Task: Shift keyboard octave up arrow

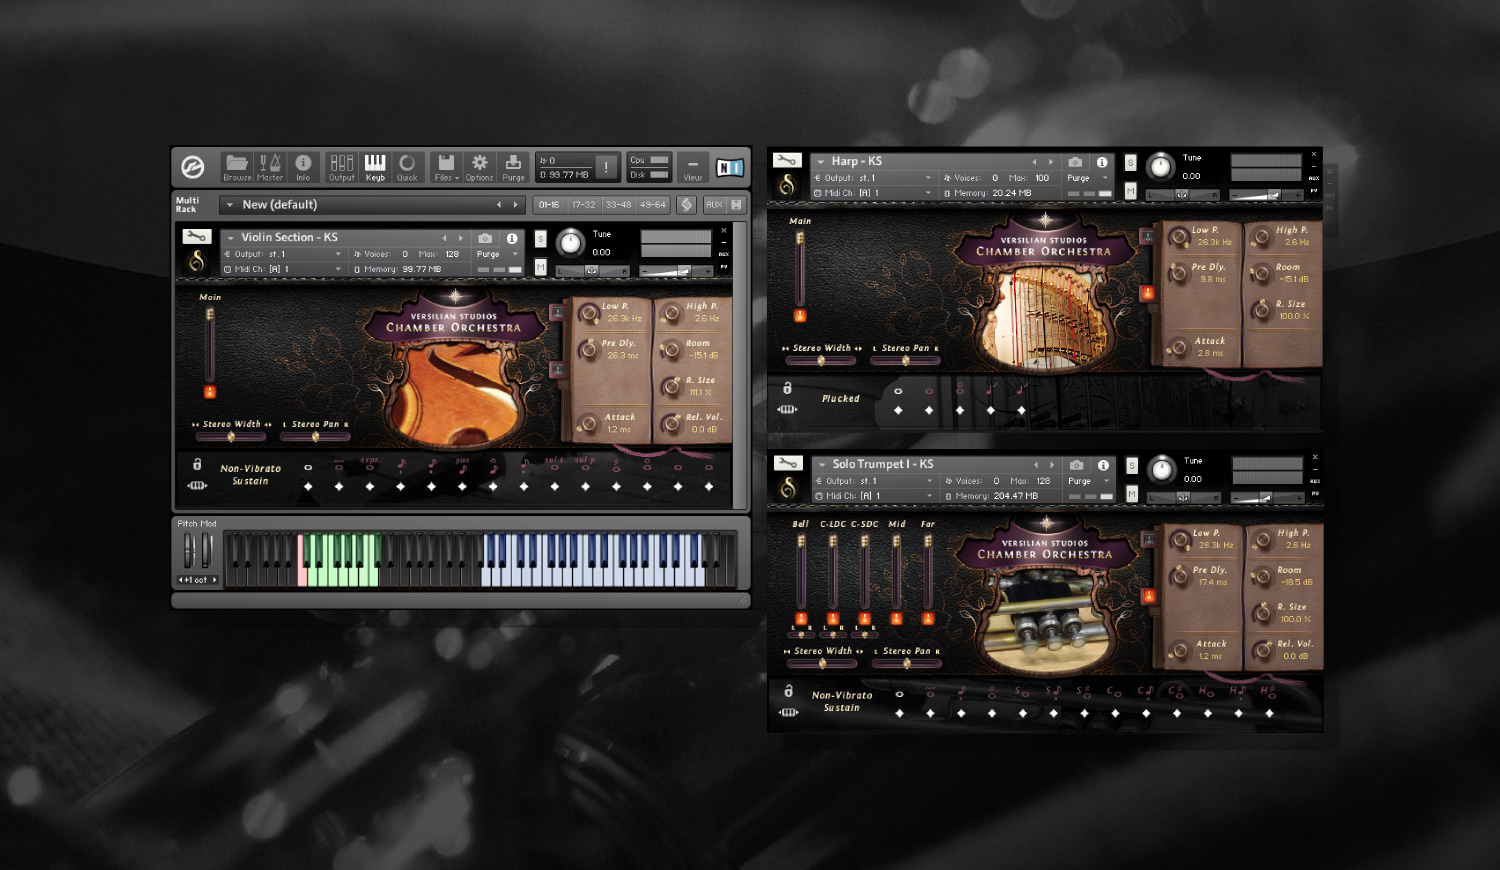Action: pyautogui.click(x=214, y=580)
